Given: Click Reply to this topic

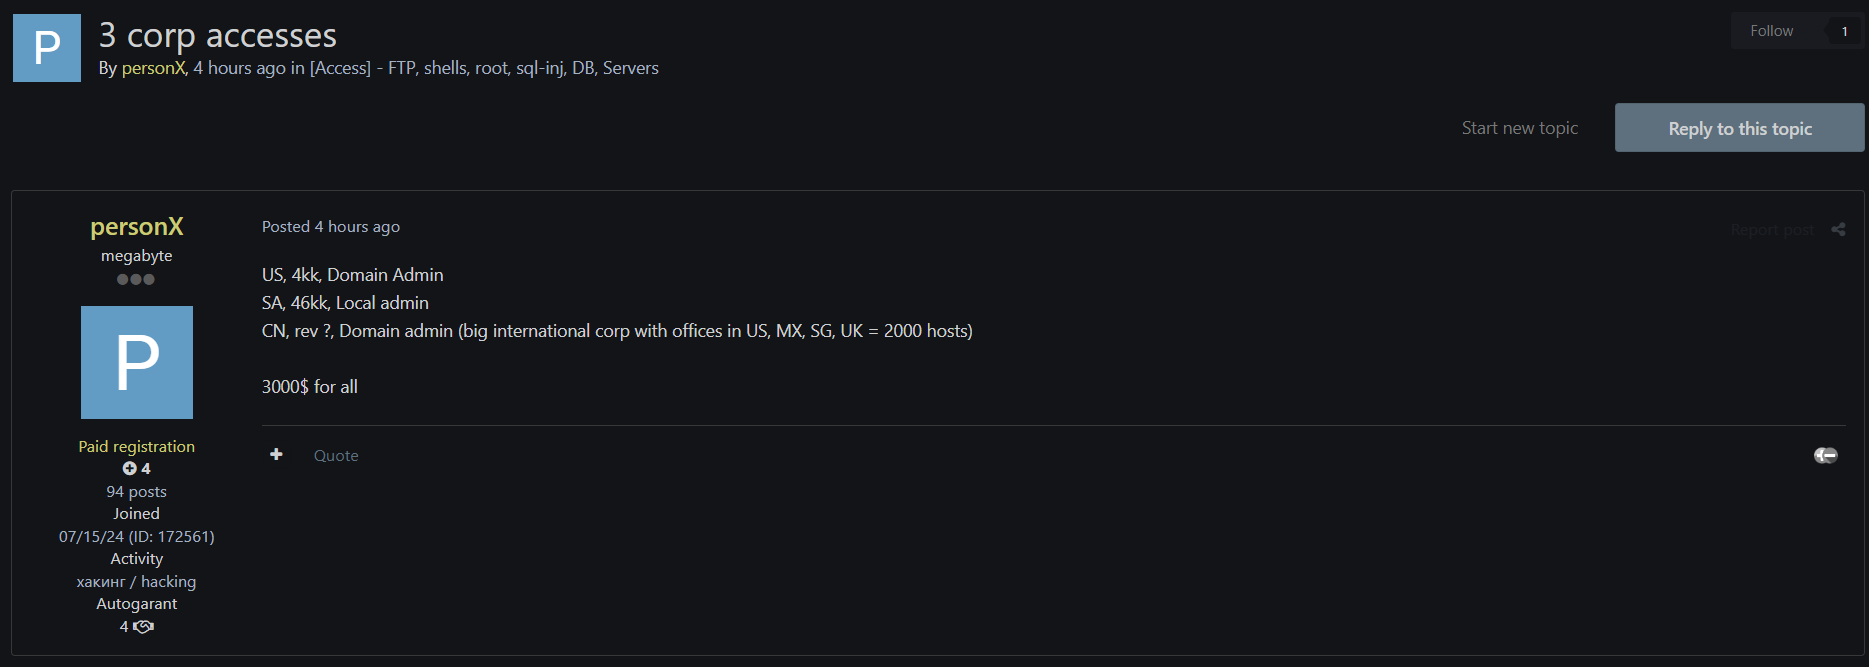Looking at the screenshot, I should 1740,128.
